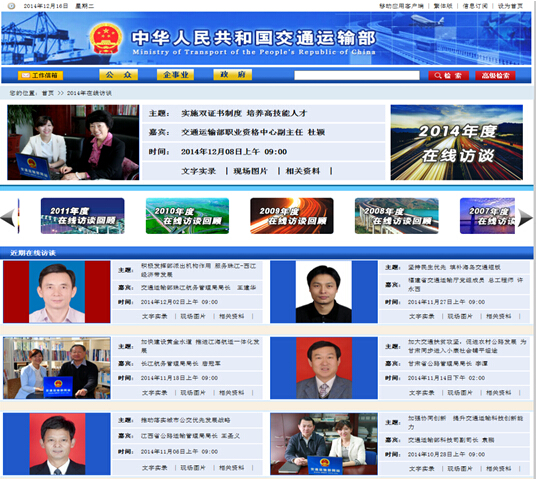
Task: Open 相关资料 for 2014年10月28日 interview
Action: pyautogui.click(x=498, y=468)
